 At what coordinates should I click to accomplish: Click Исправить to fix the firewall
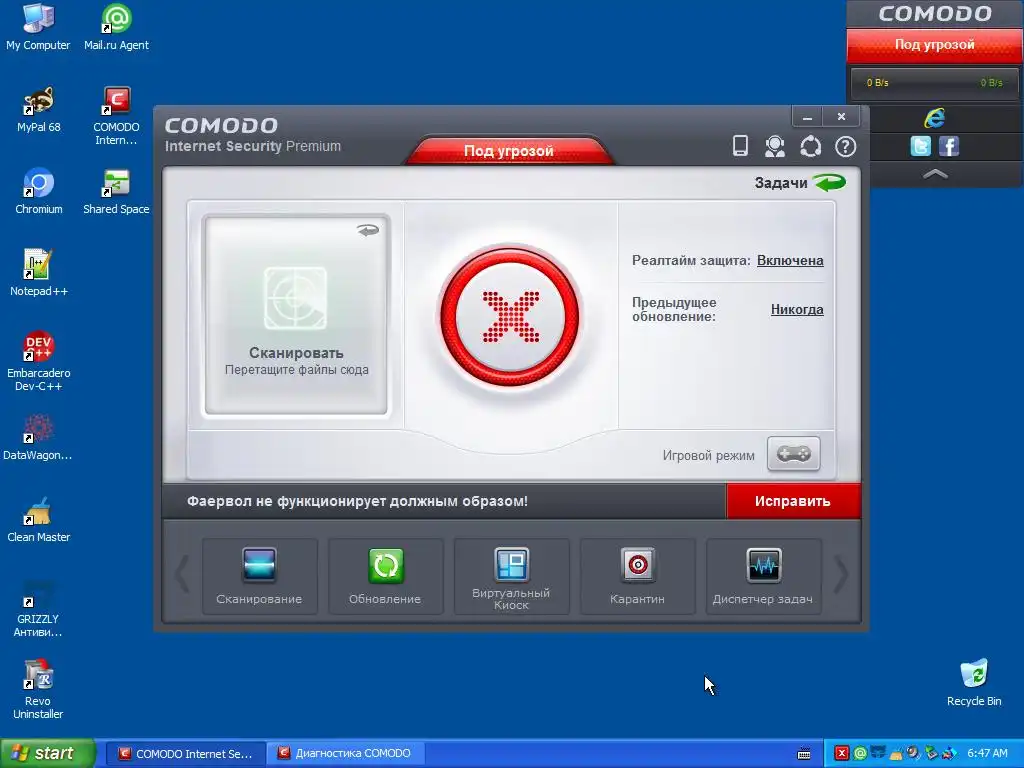pyautogui.click(x=793, y=501)
